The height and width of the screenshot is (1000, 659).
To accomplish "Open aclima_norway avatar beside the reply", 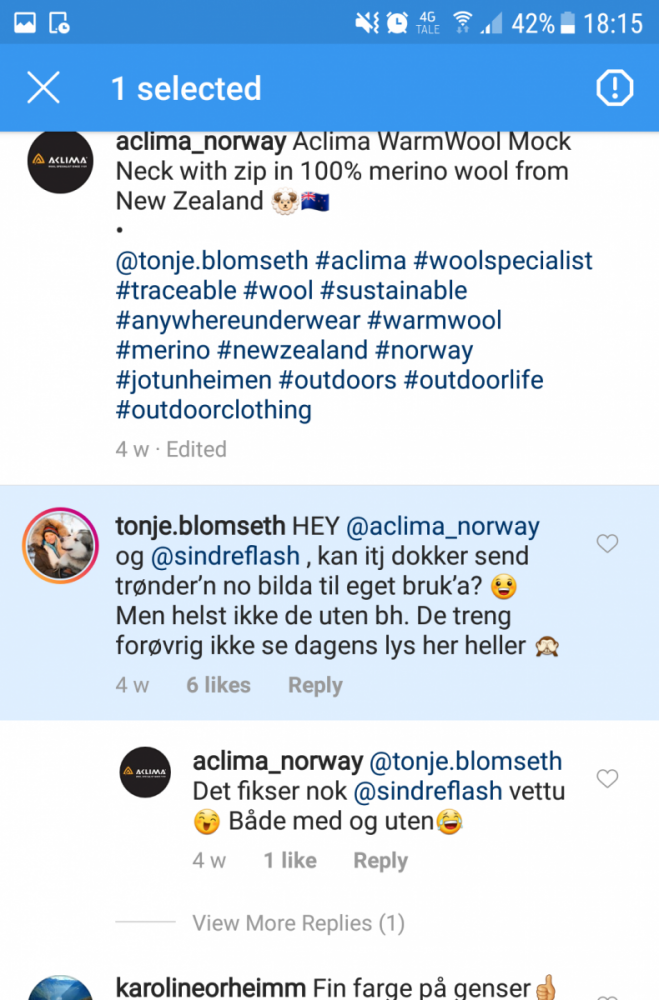I will point(145,772).
